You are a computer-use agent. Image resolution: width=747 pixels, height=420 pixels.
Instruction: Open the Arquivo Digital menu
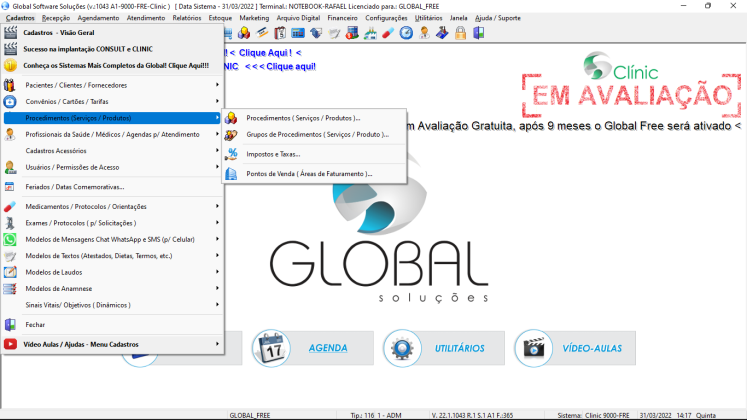[x=298, y=18]
